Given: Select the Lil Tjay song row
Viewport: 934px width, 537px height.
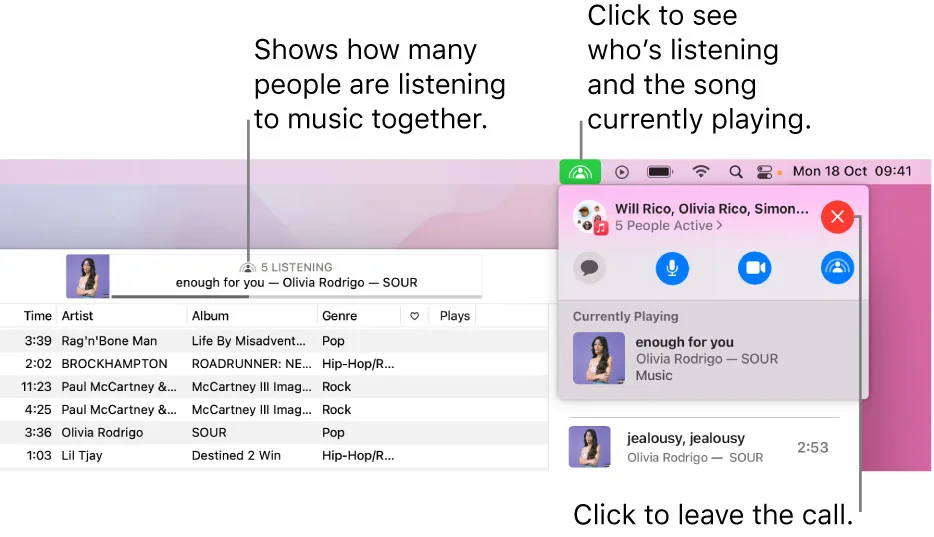Looking at the screenshot, I should click(274, 455).
